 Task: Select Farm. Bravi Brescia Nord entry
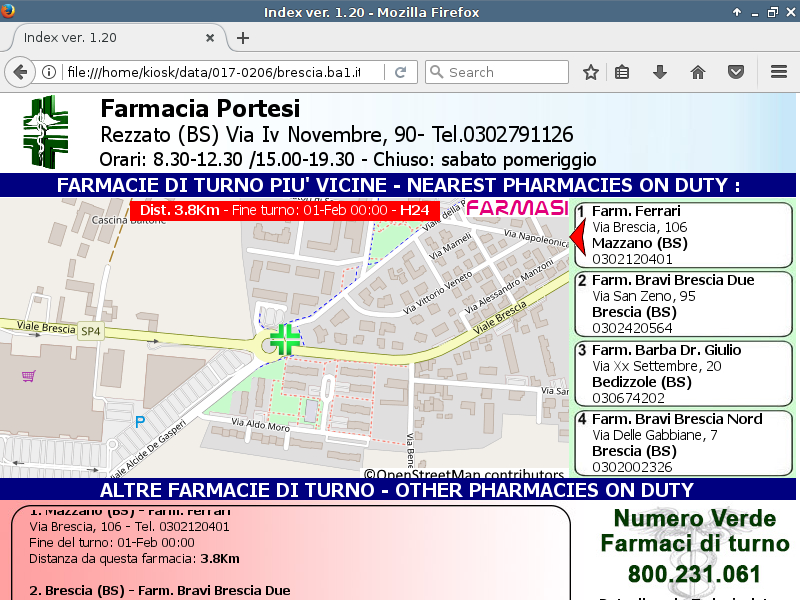[684, 442]
